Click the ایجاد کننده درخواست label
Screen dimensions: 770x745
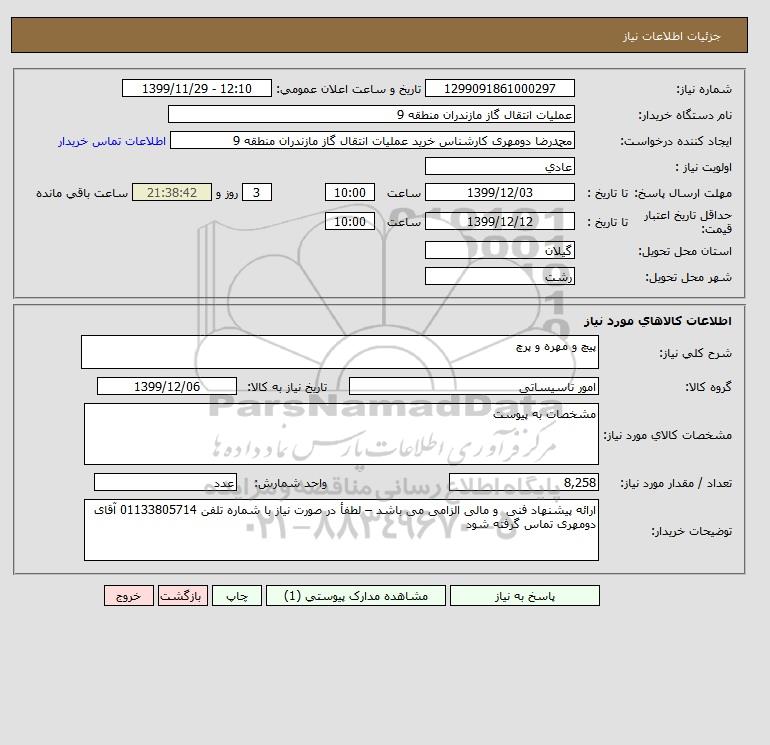(x=676, y=141)
